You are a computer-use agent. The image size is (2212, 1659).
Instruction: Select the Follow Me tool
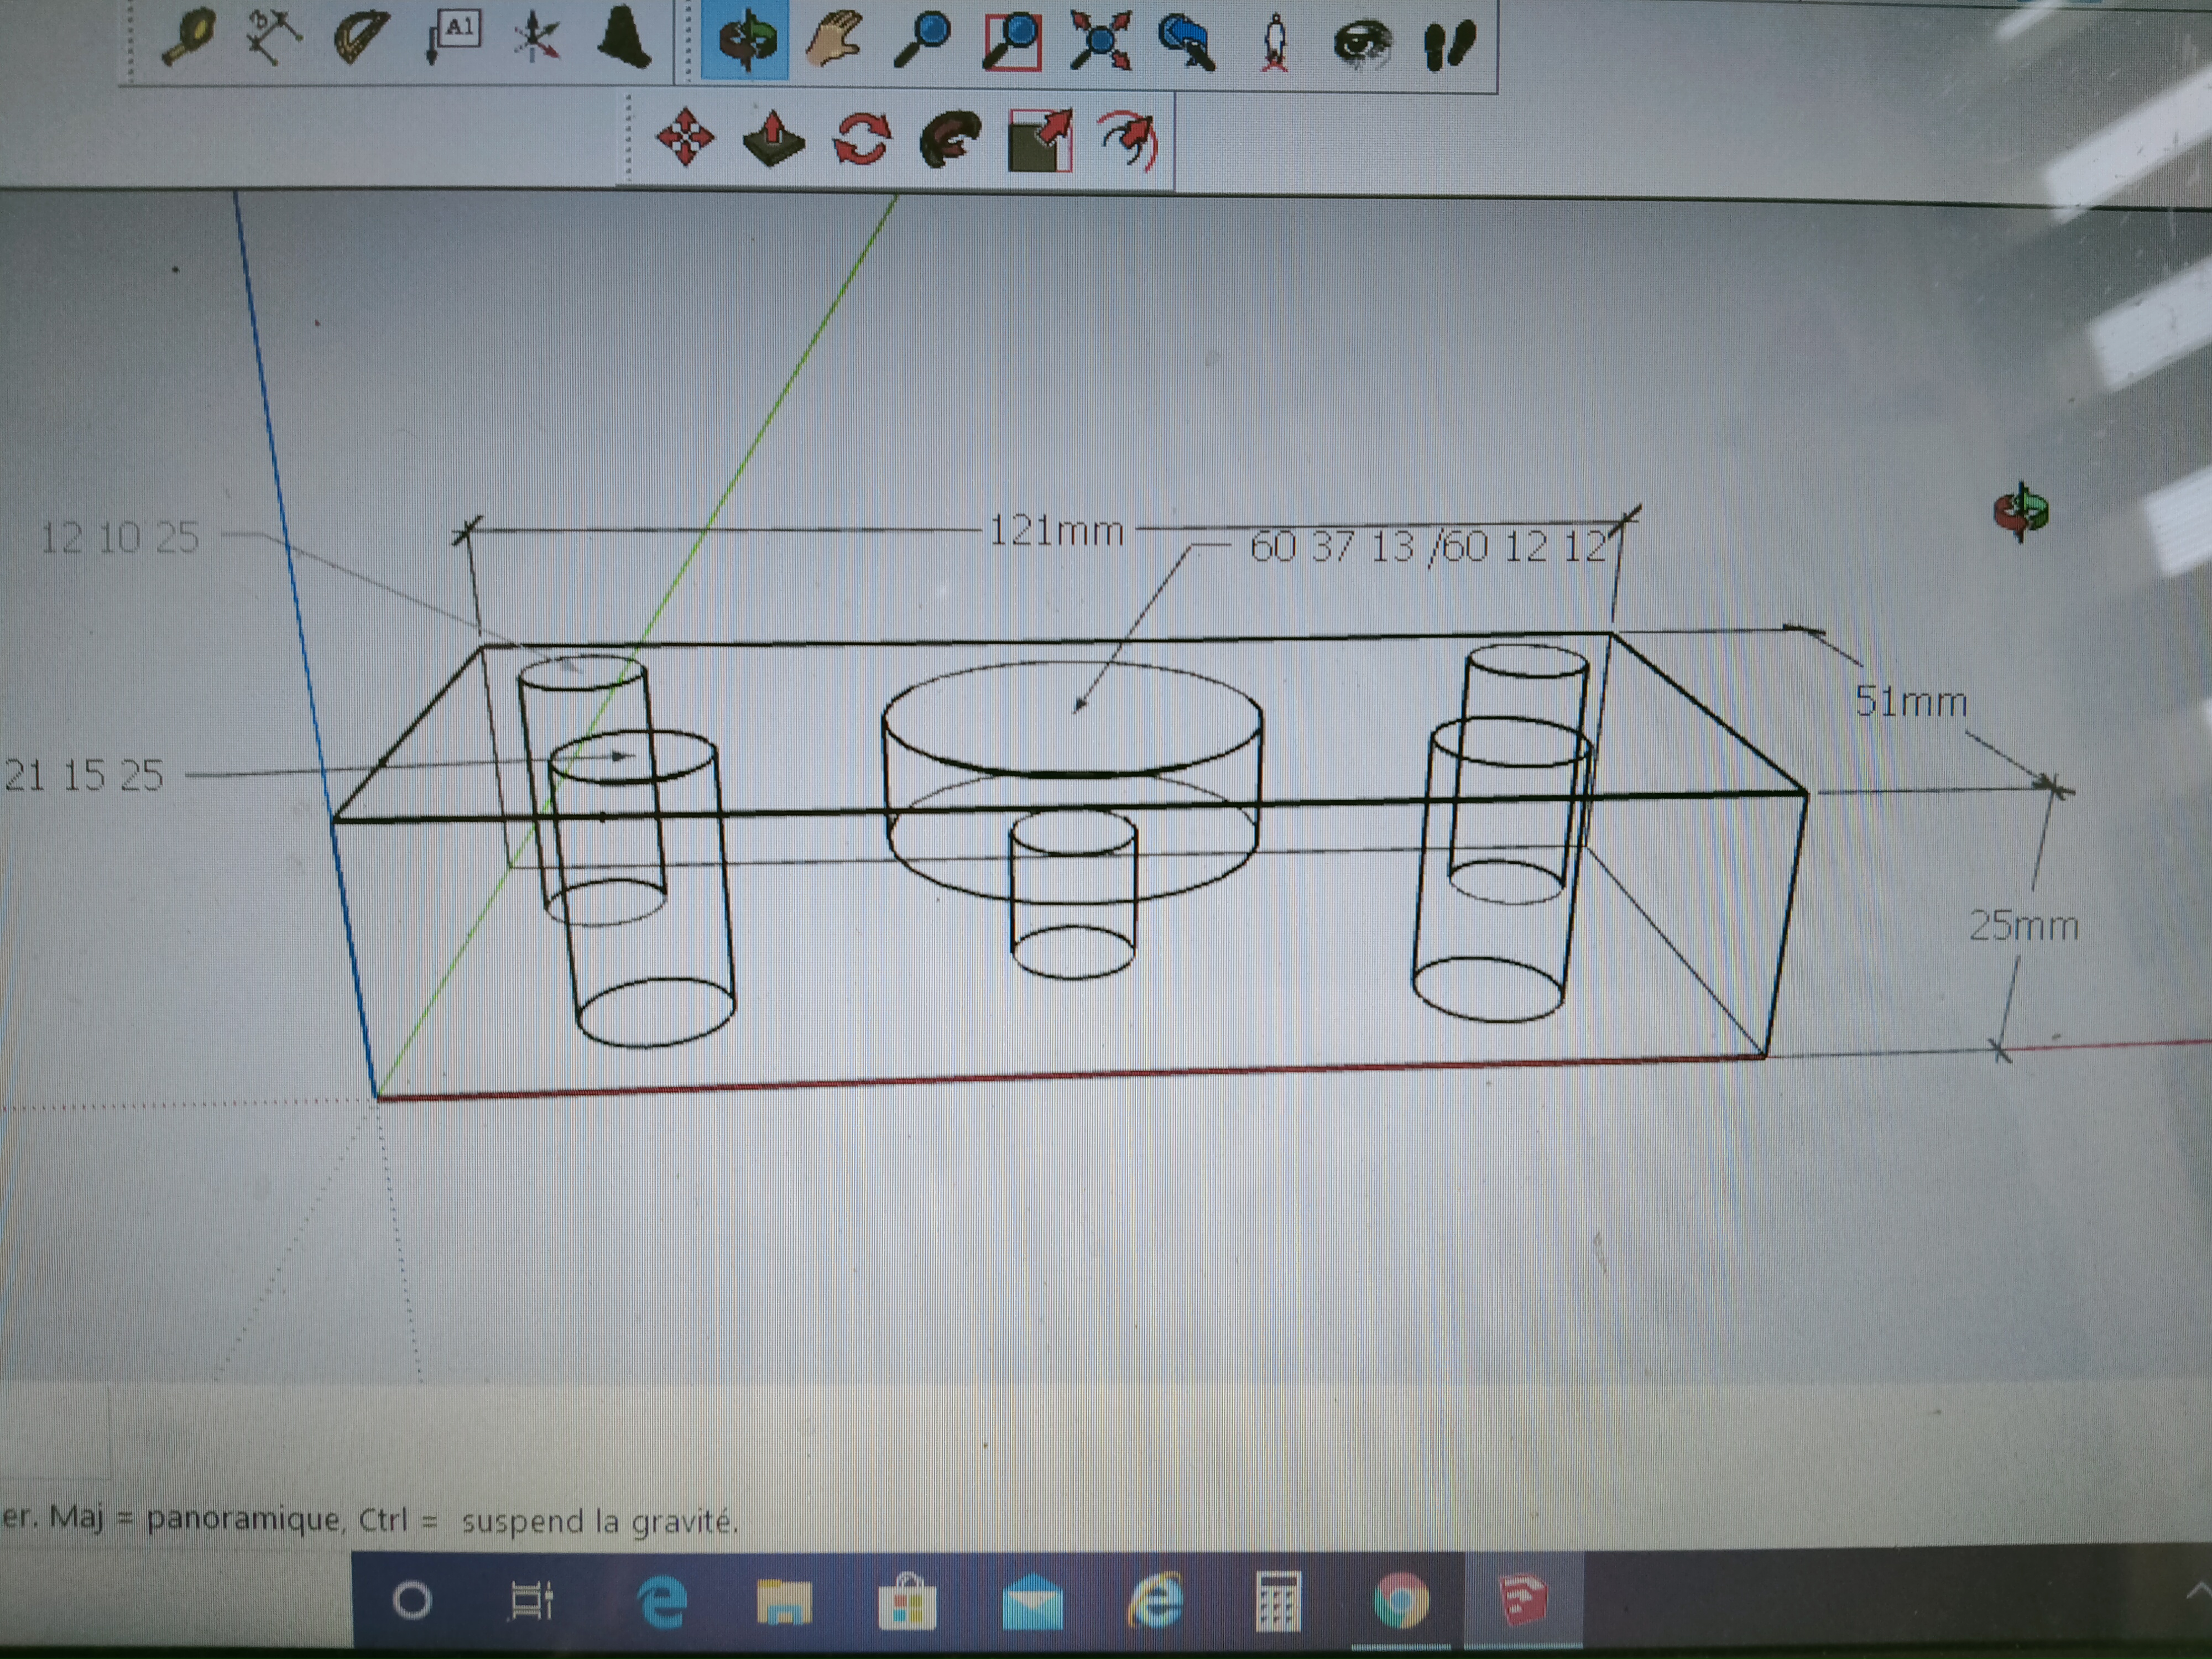pyautogui.click(x=950, y=139)
